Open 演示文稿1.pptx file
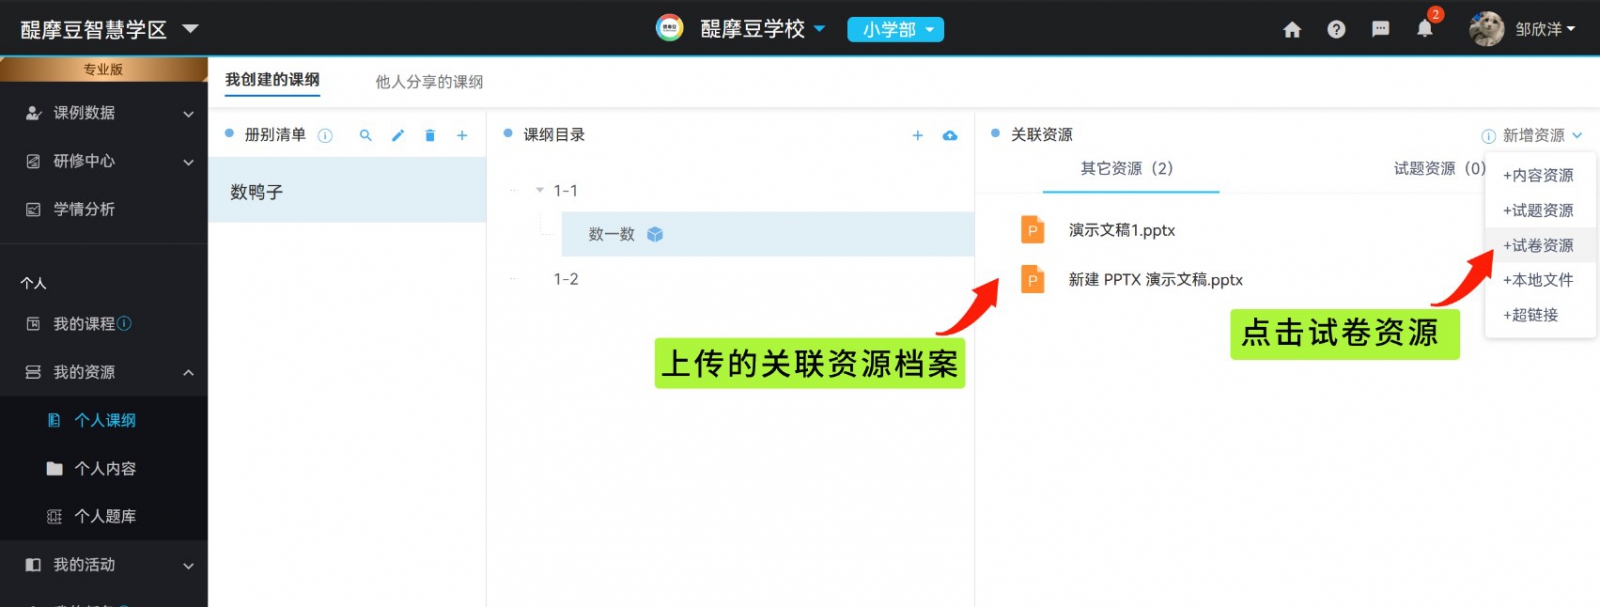The height and width of the screenshot is (607, 1600). tap(1121, 230)
